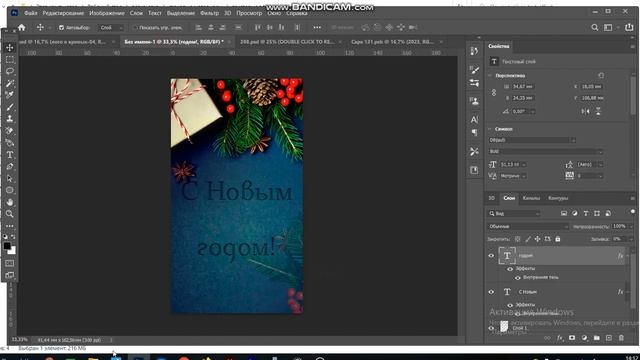Image resolution: width=640 pixels, height=360 pixels.
Task: Select the Hand tool
Action: [10, 202]
